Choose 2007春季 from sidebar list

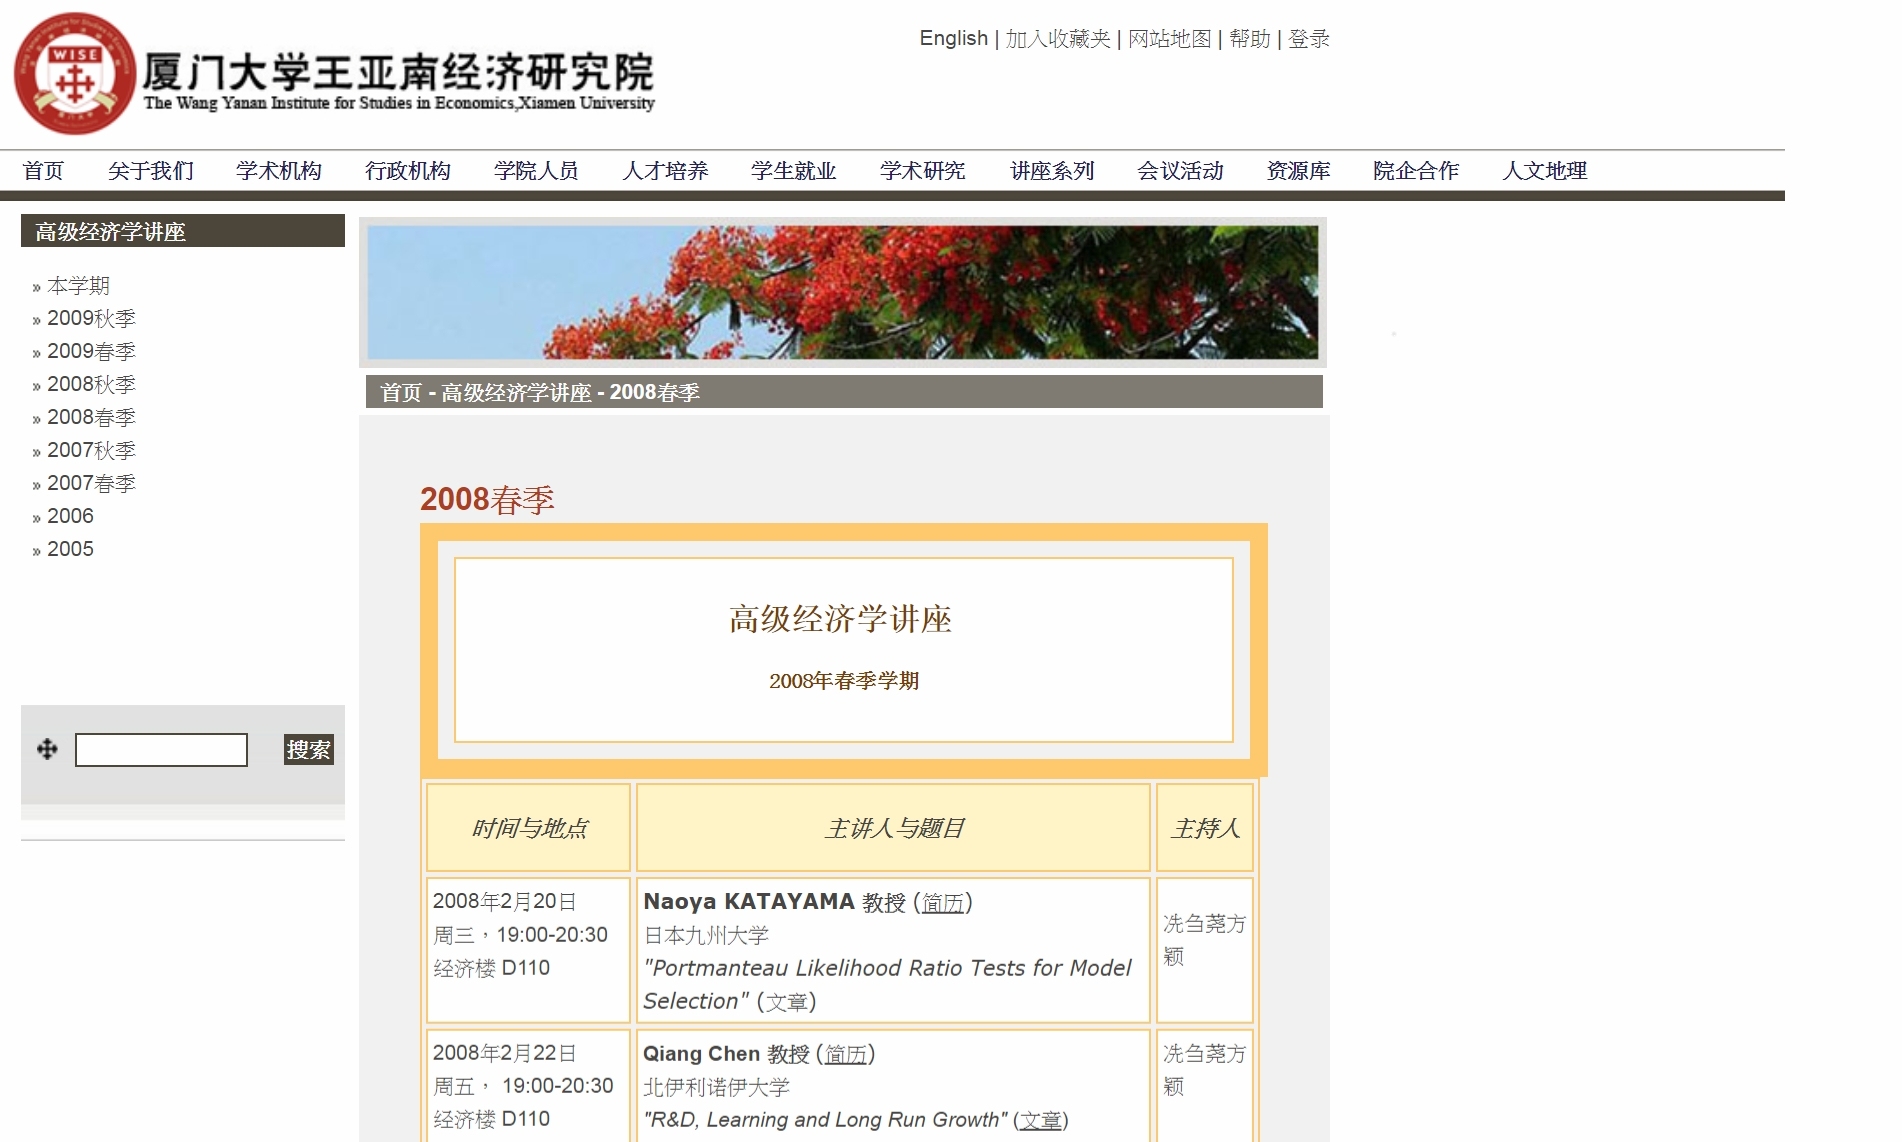(x=91, y=484)
